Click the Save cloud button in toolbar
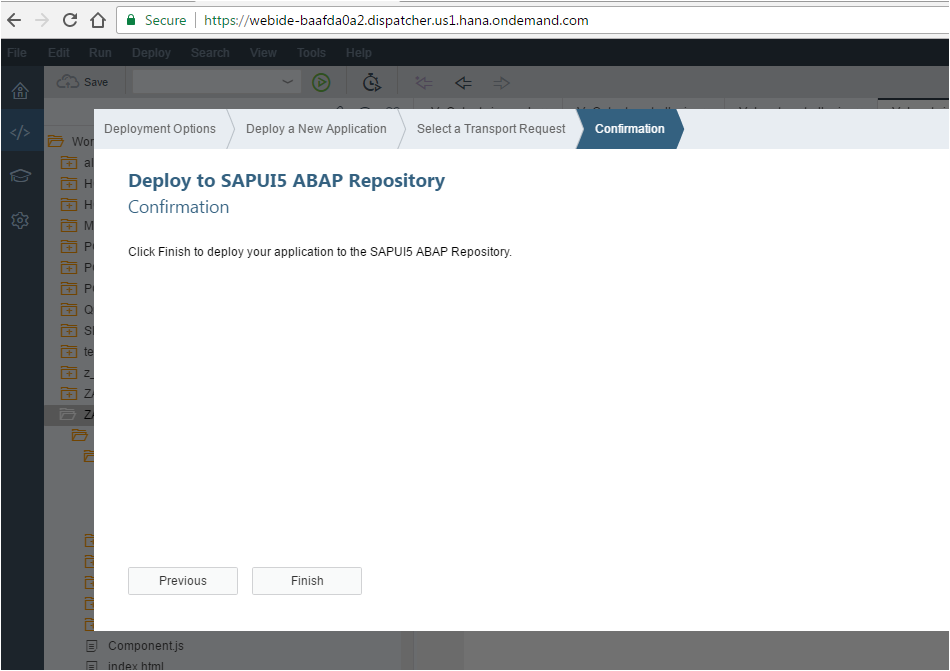The image size is (950, 671). tap(82, 82)
